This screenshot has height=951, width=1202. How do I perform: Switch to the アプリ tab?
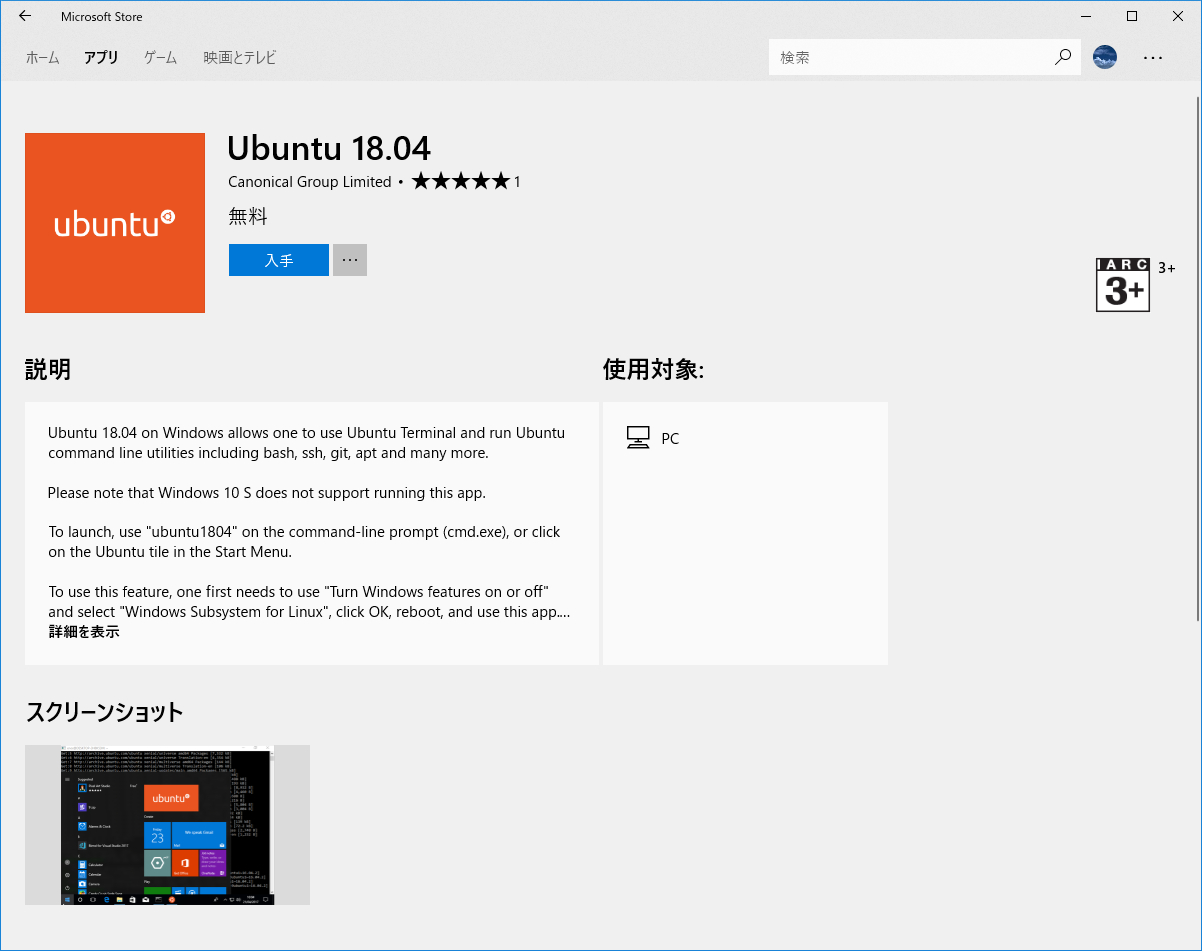pyautogui.click(x=101, y=58)
